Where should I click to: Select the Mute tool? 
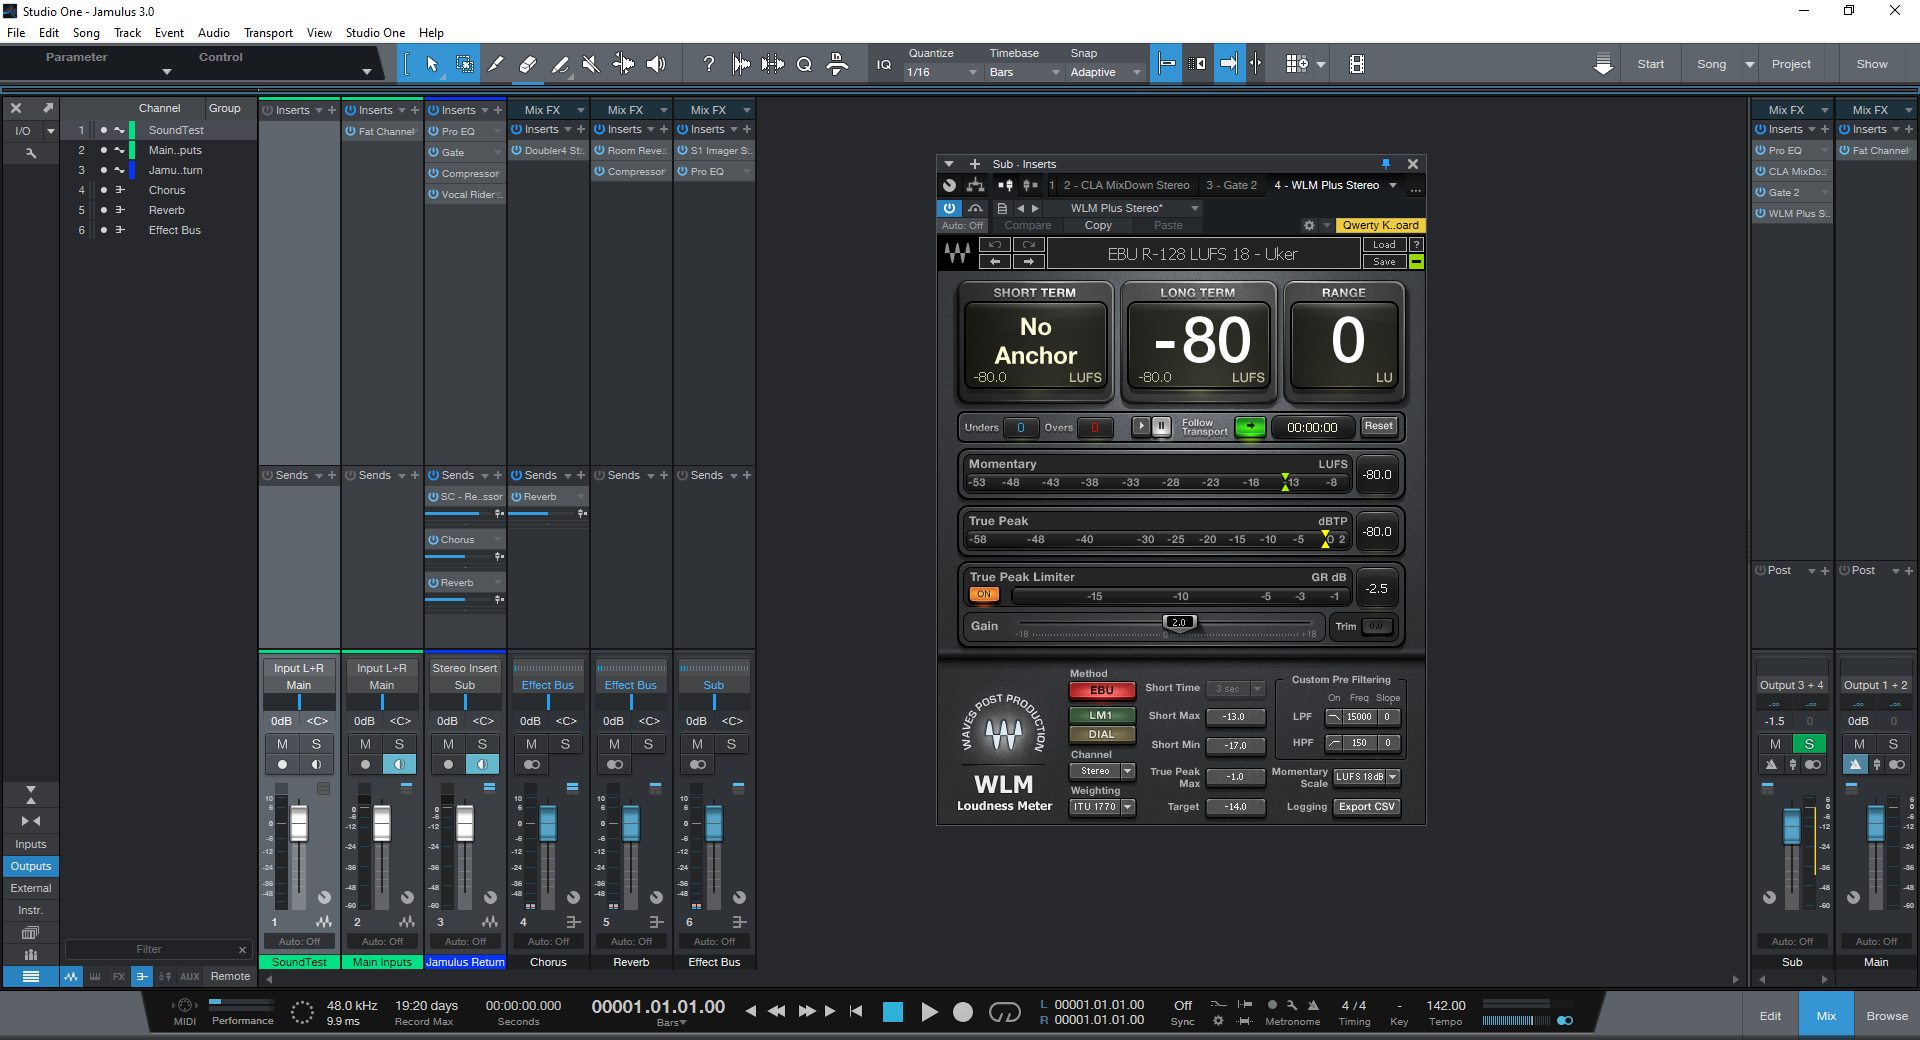591,64
